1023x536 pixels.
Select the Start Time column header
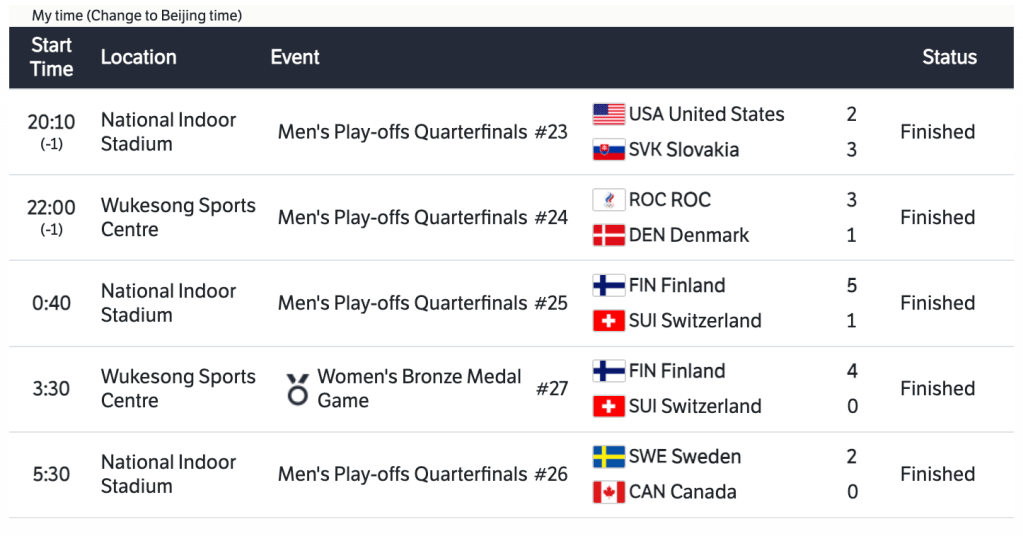pos(52,57)
